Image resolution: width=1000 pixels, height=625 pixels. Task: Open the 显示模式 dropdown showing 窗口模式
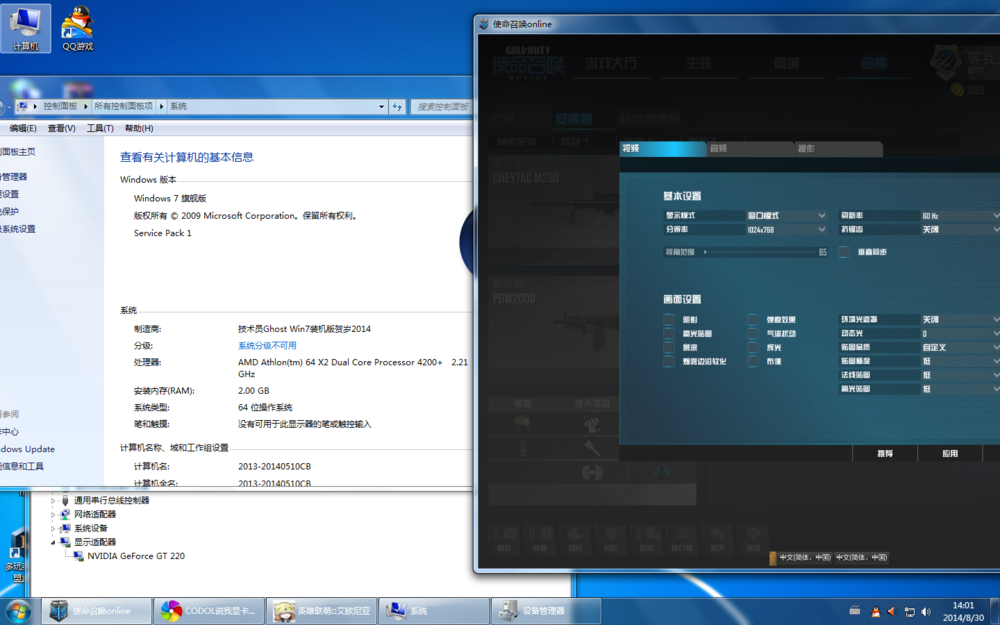[786, 216]
